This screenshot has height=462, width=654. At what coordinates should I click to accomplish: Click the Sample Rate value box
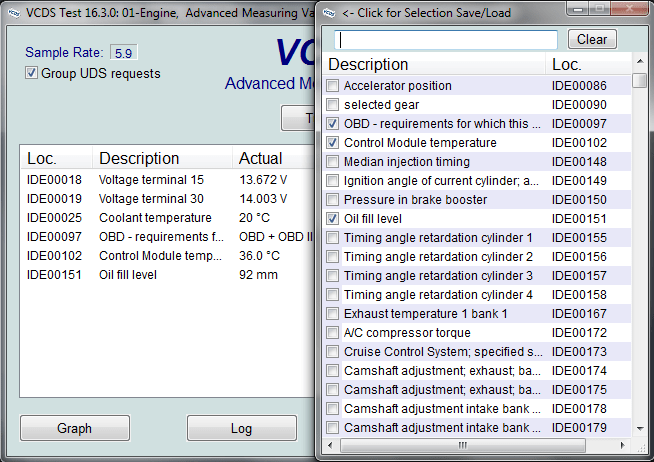123,53
